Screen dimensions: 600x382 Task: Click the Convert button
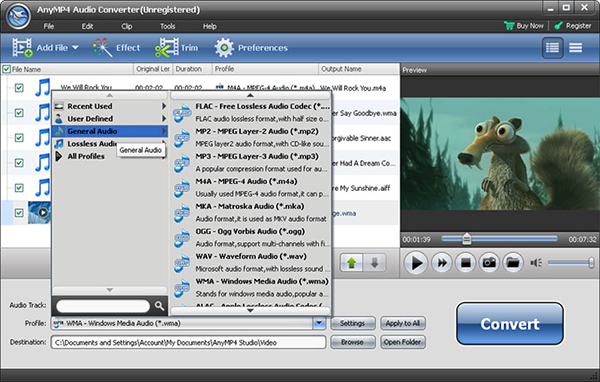[x=510, y=324]
